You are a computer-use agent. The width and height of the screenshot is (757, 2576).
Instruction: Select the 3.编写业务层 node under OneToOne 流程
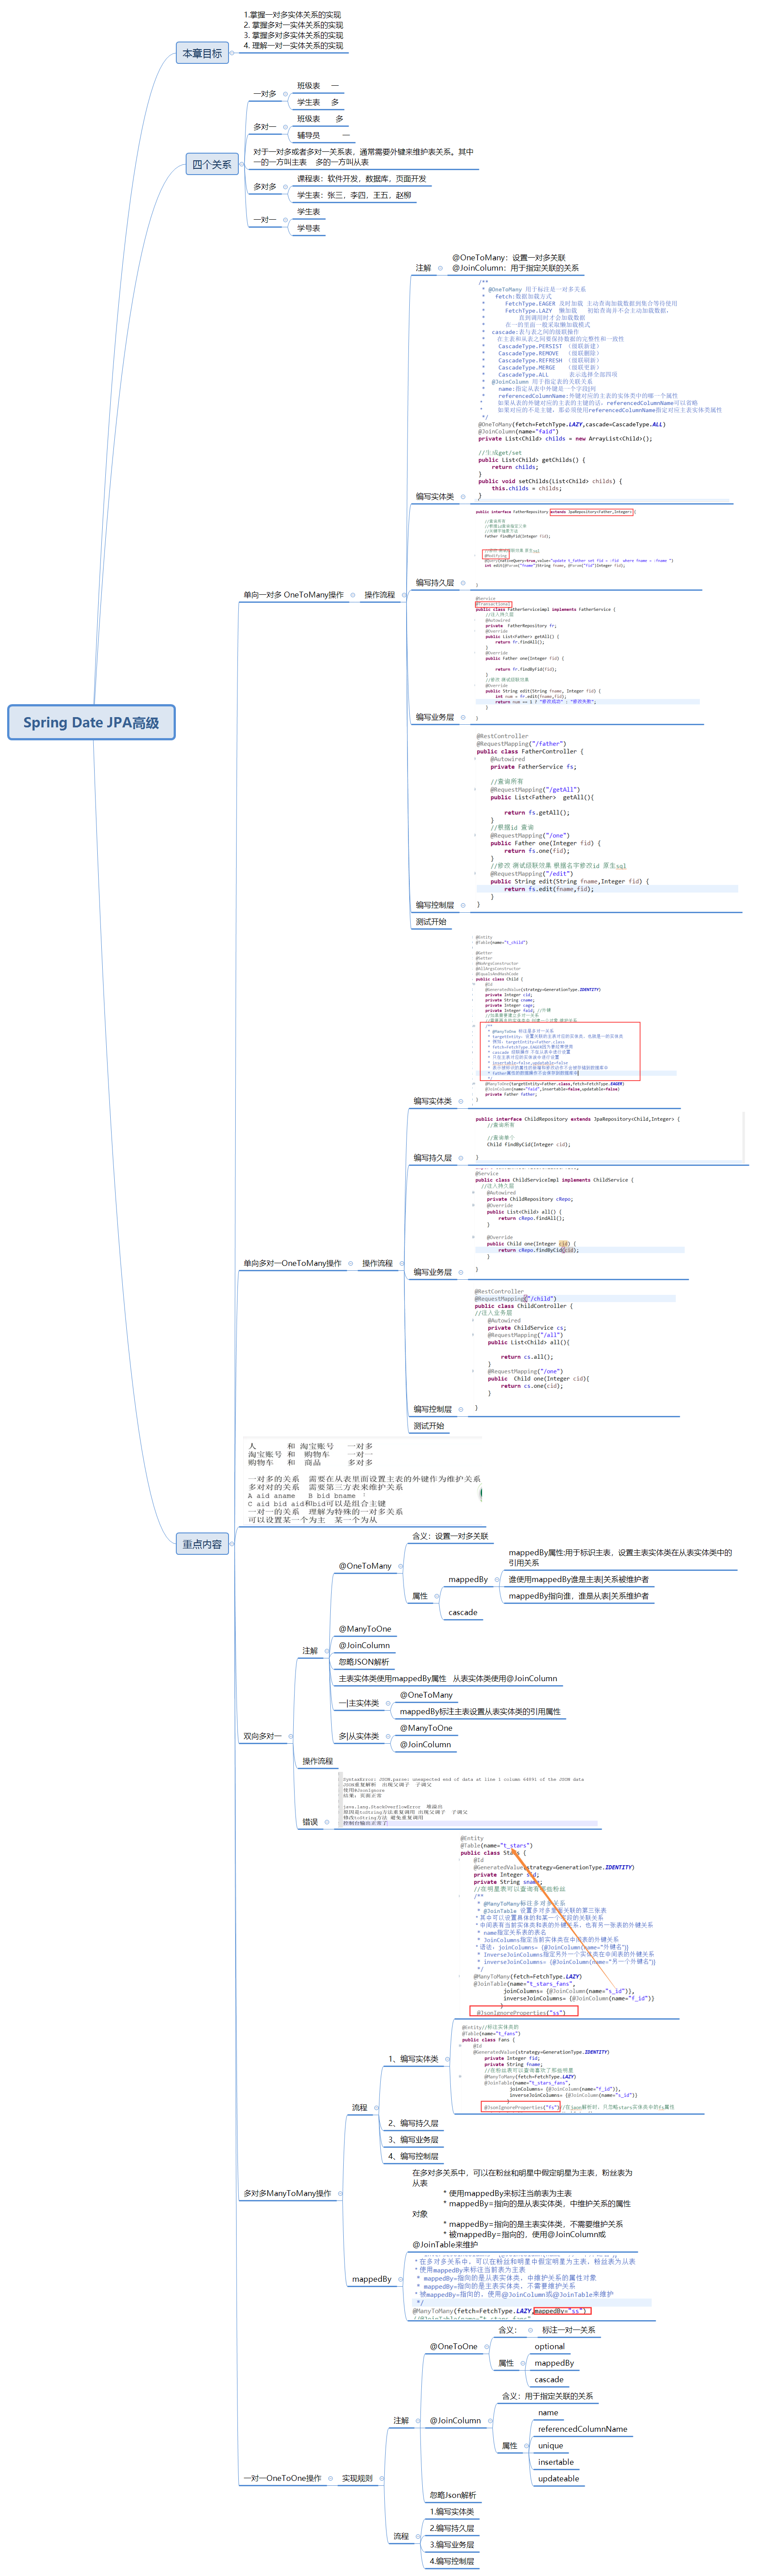pos(452,2545)
